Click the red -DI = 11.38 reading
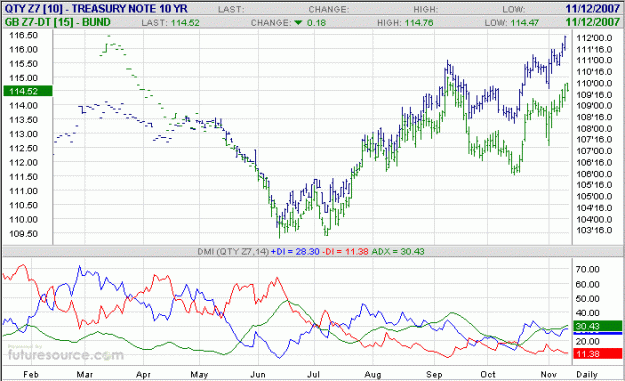The image size is (625, 381). 345,251
